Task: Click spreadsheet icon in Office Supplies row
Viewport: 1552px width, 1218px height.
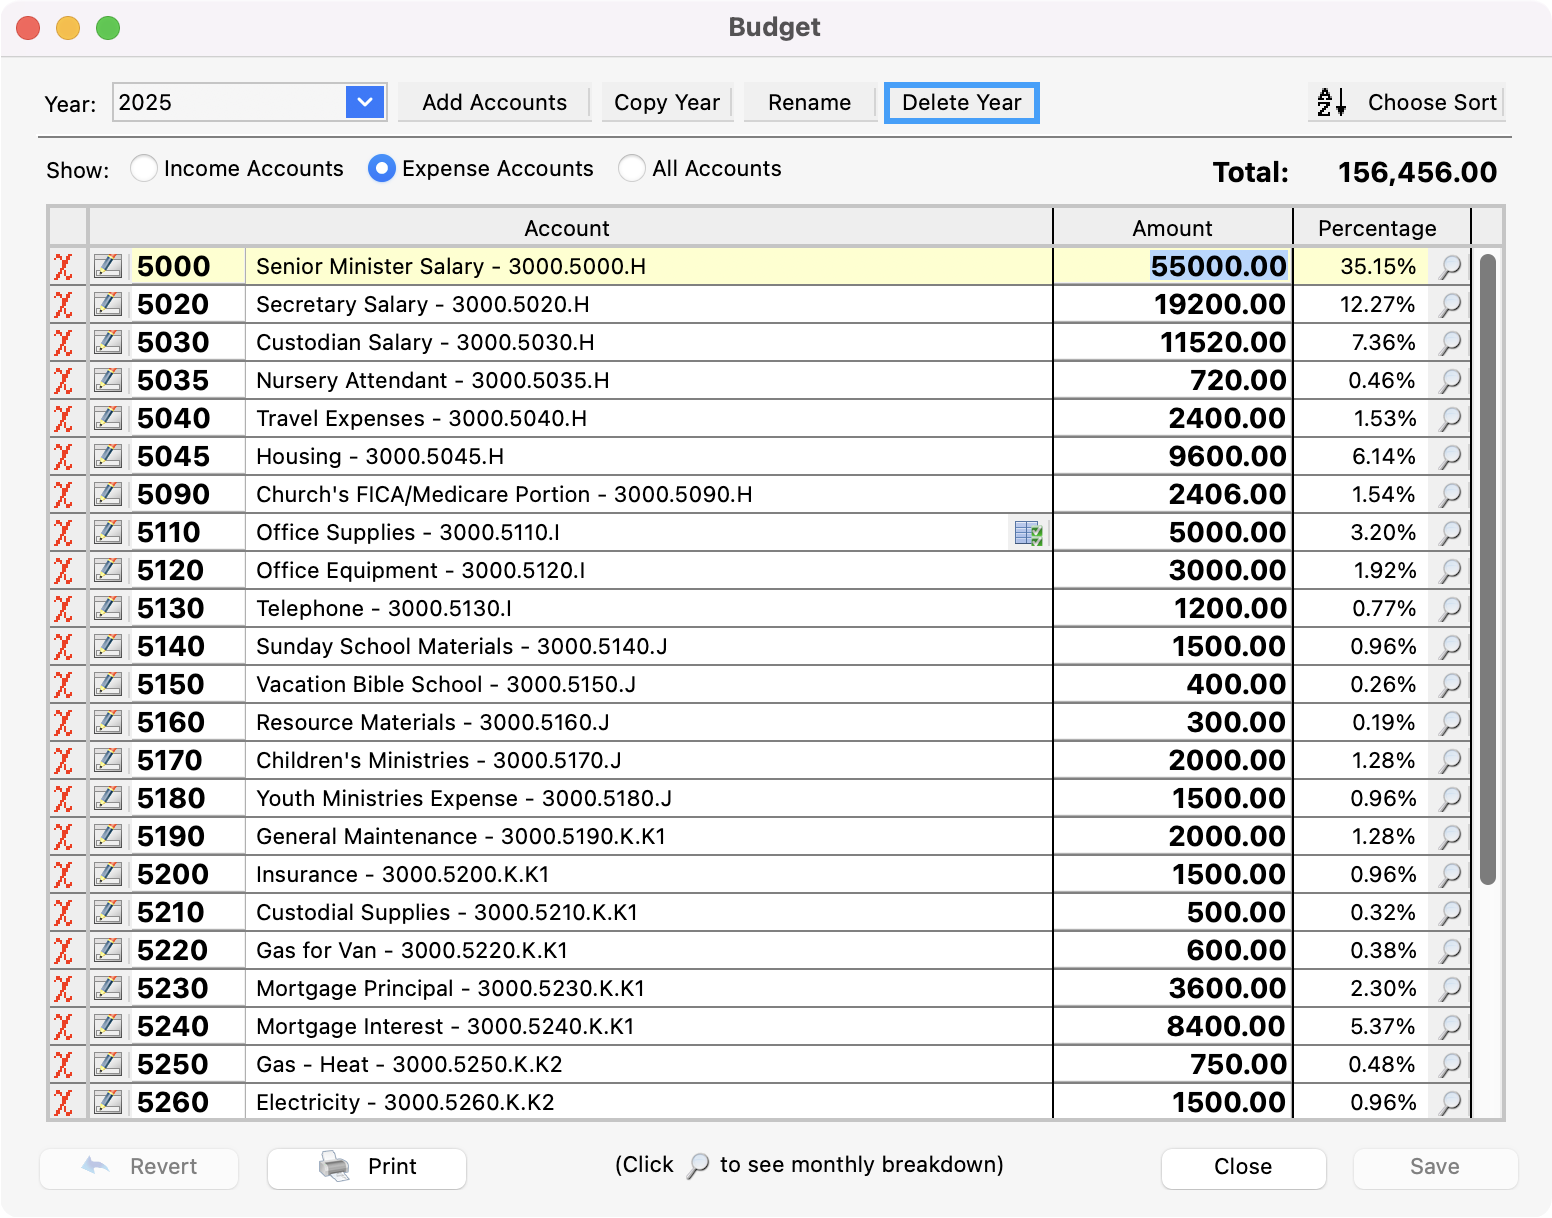Action: pyautogui.click(x=1028, y=533)
